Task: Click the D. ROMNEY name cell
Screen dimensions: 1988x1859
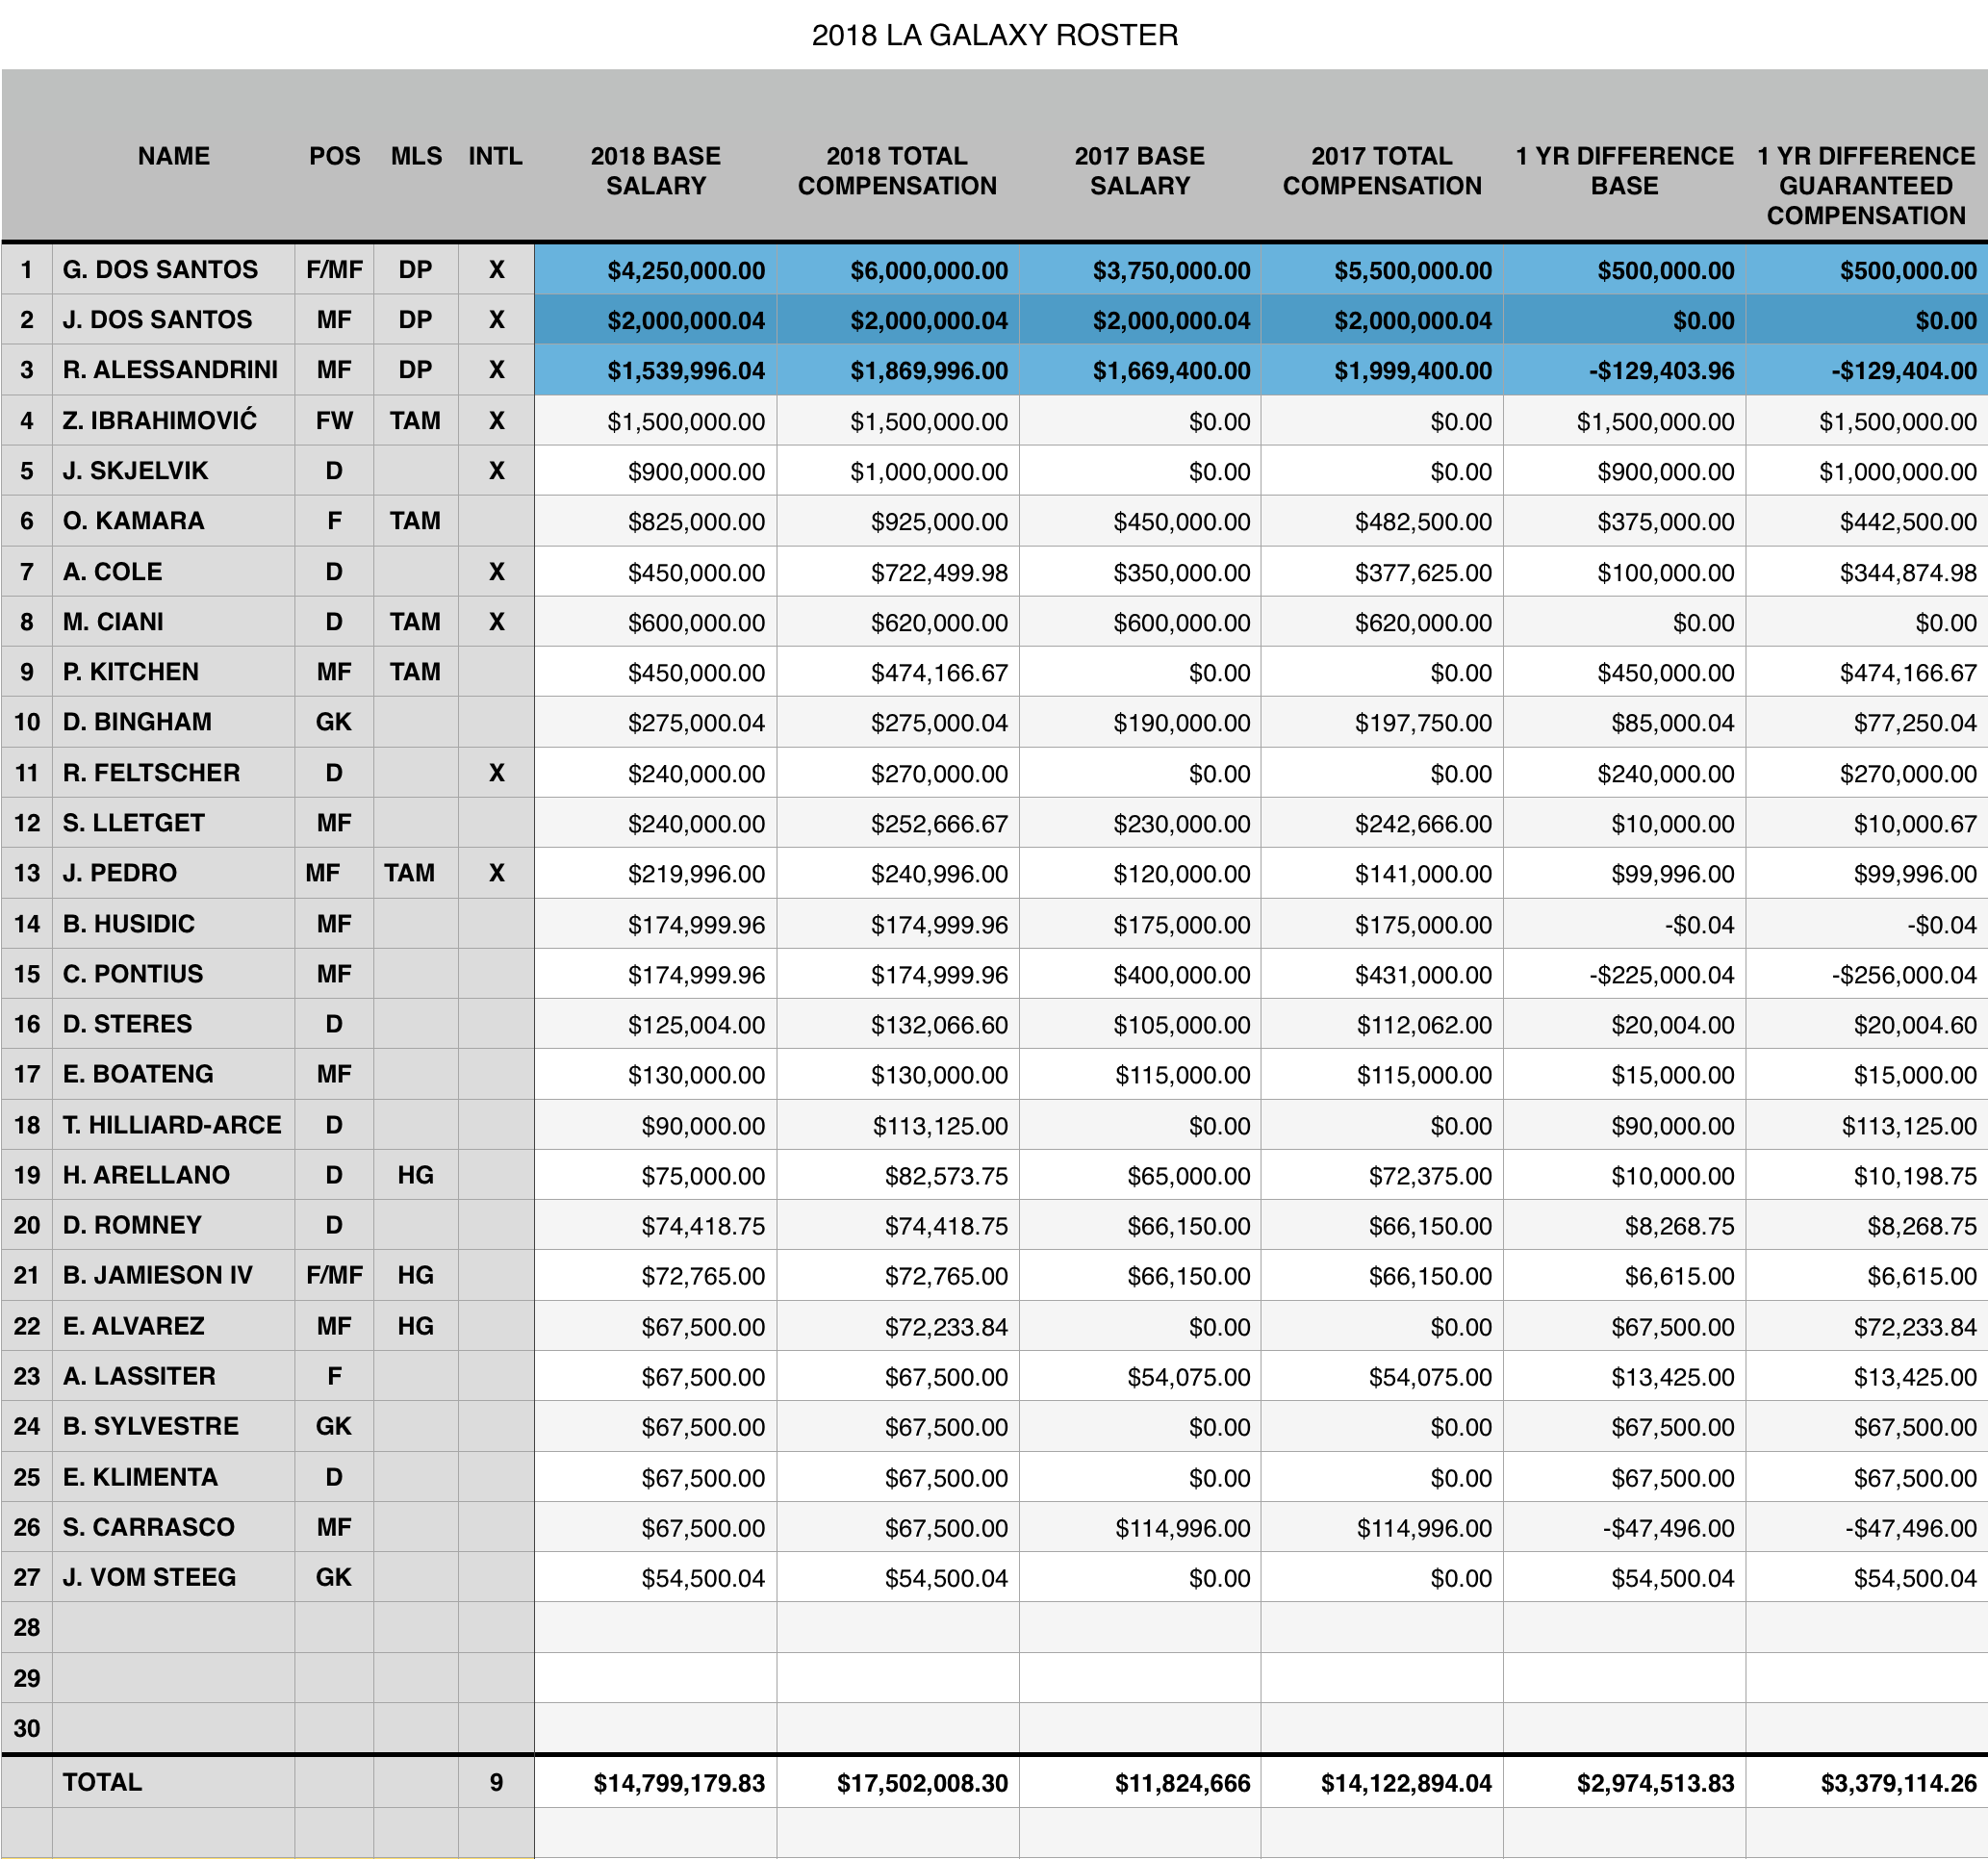Action: (174, 1225)
